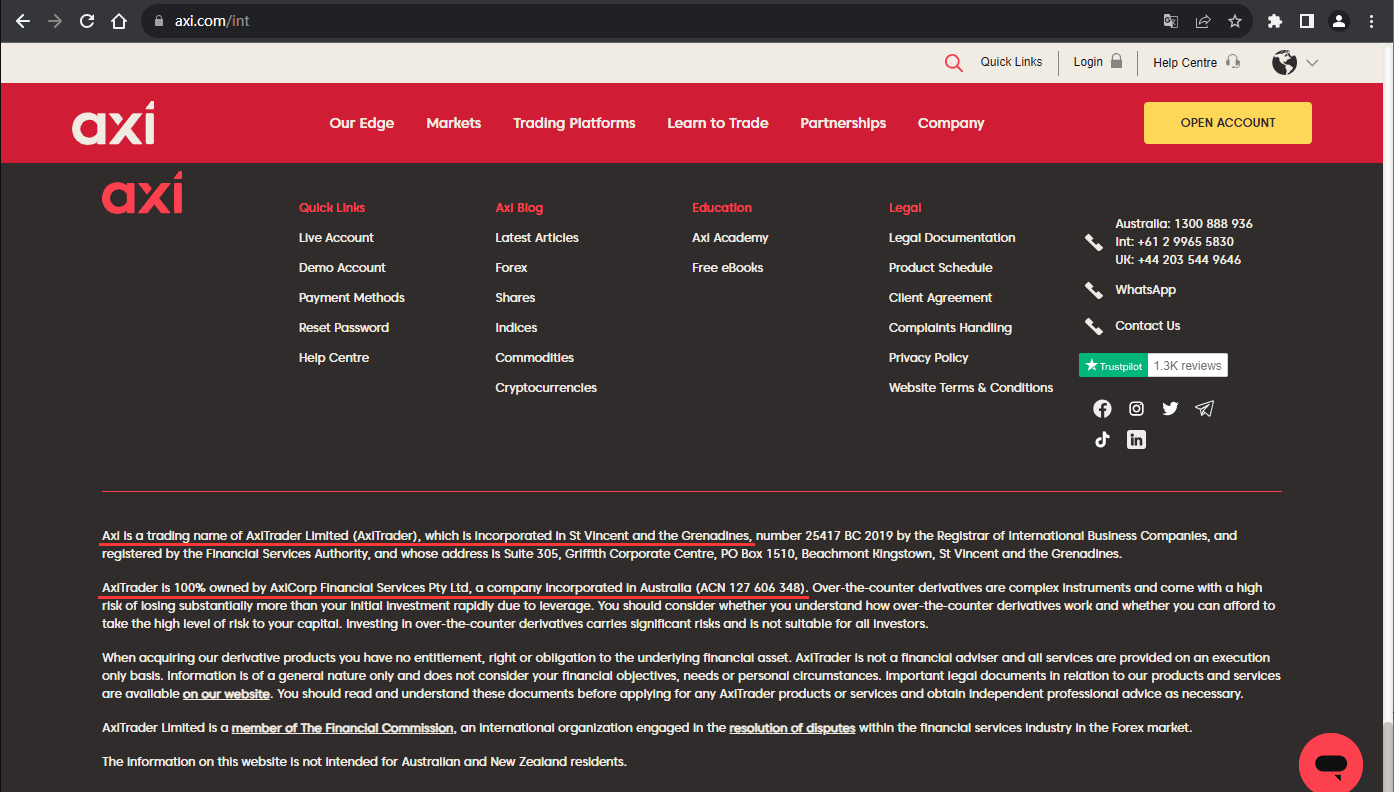This screenshot has width=1394, height=792.
Task: Click the WhatsApp contact link
Action: pyautogui.click(x=1146, y=290)
